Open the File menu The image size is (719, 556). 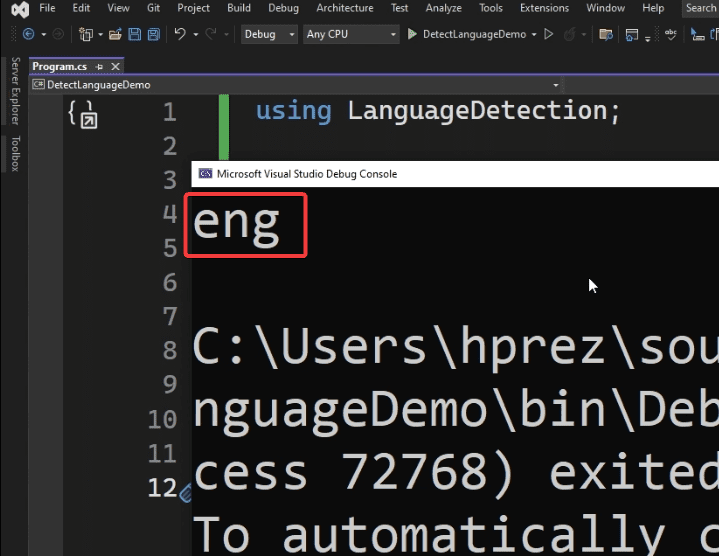click(47, 8)
